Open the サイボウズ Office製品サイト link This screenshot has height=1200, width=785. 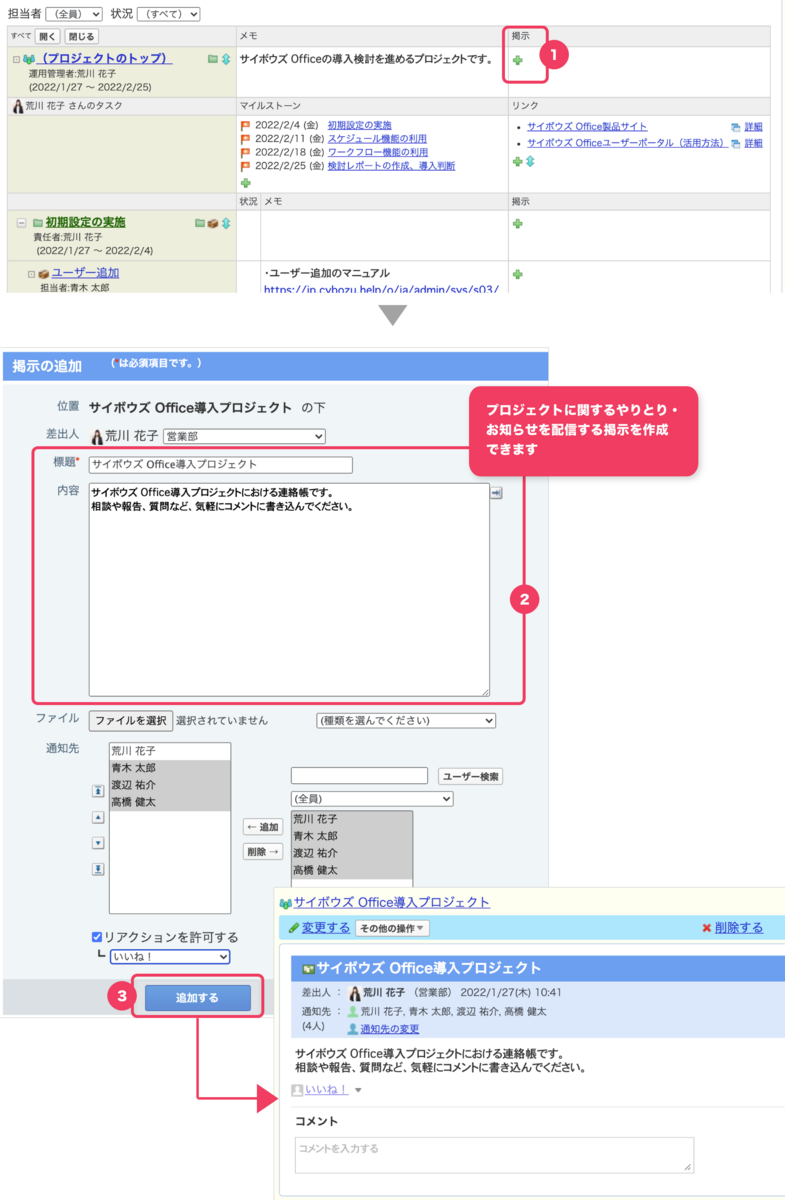pyautogui.click(x=587, y=127)
